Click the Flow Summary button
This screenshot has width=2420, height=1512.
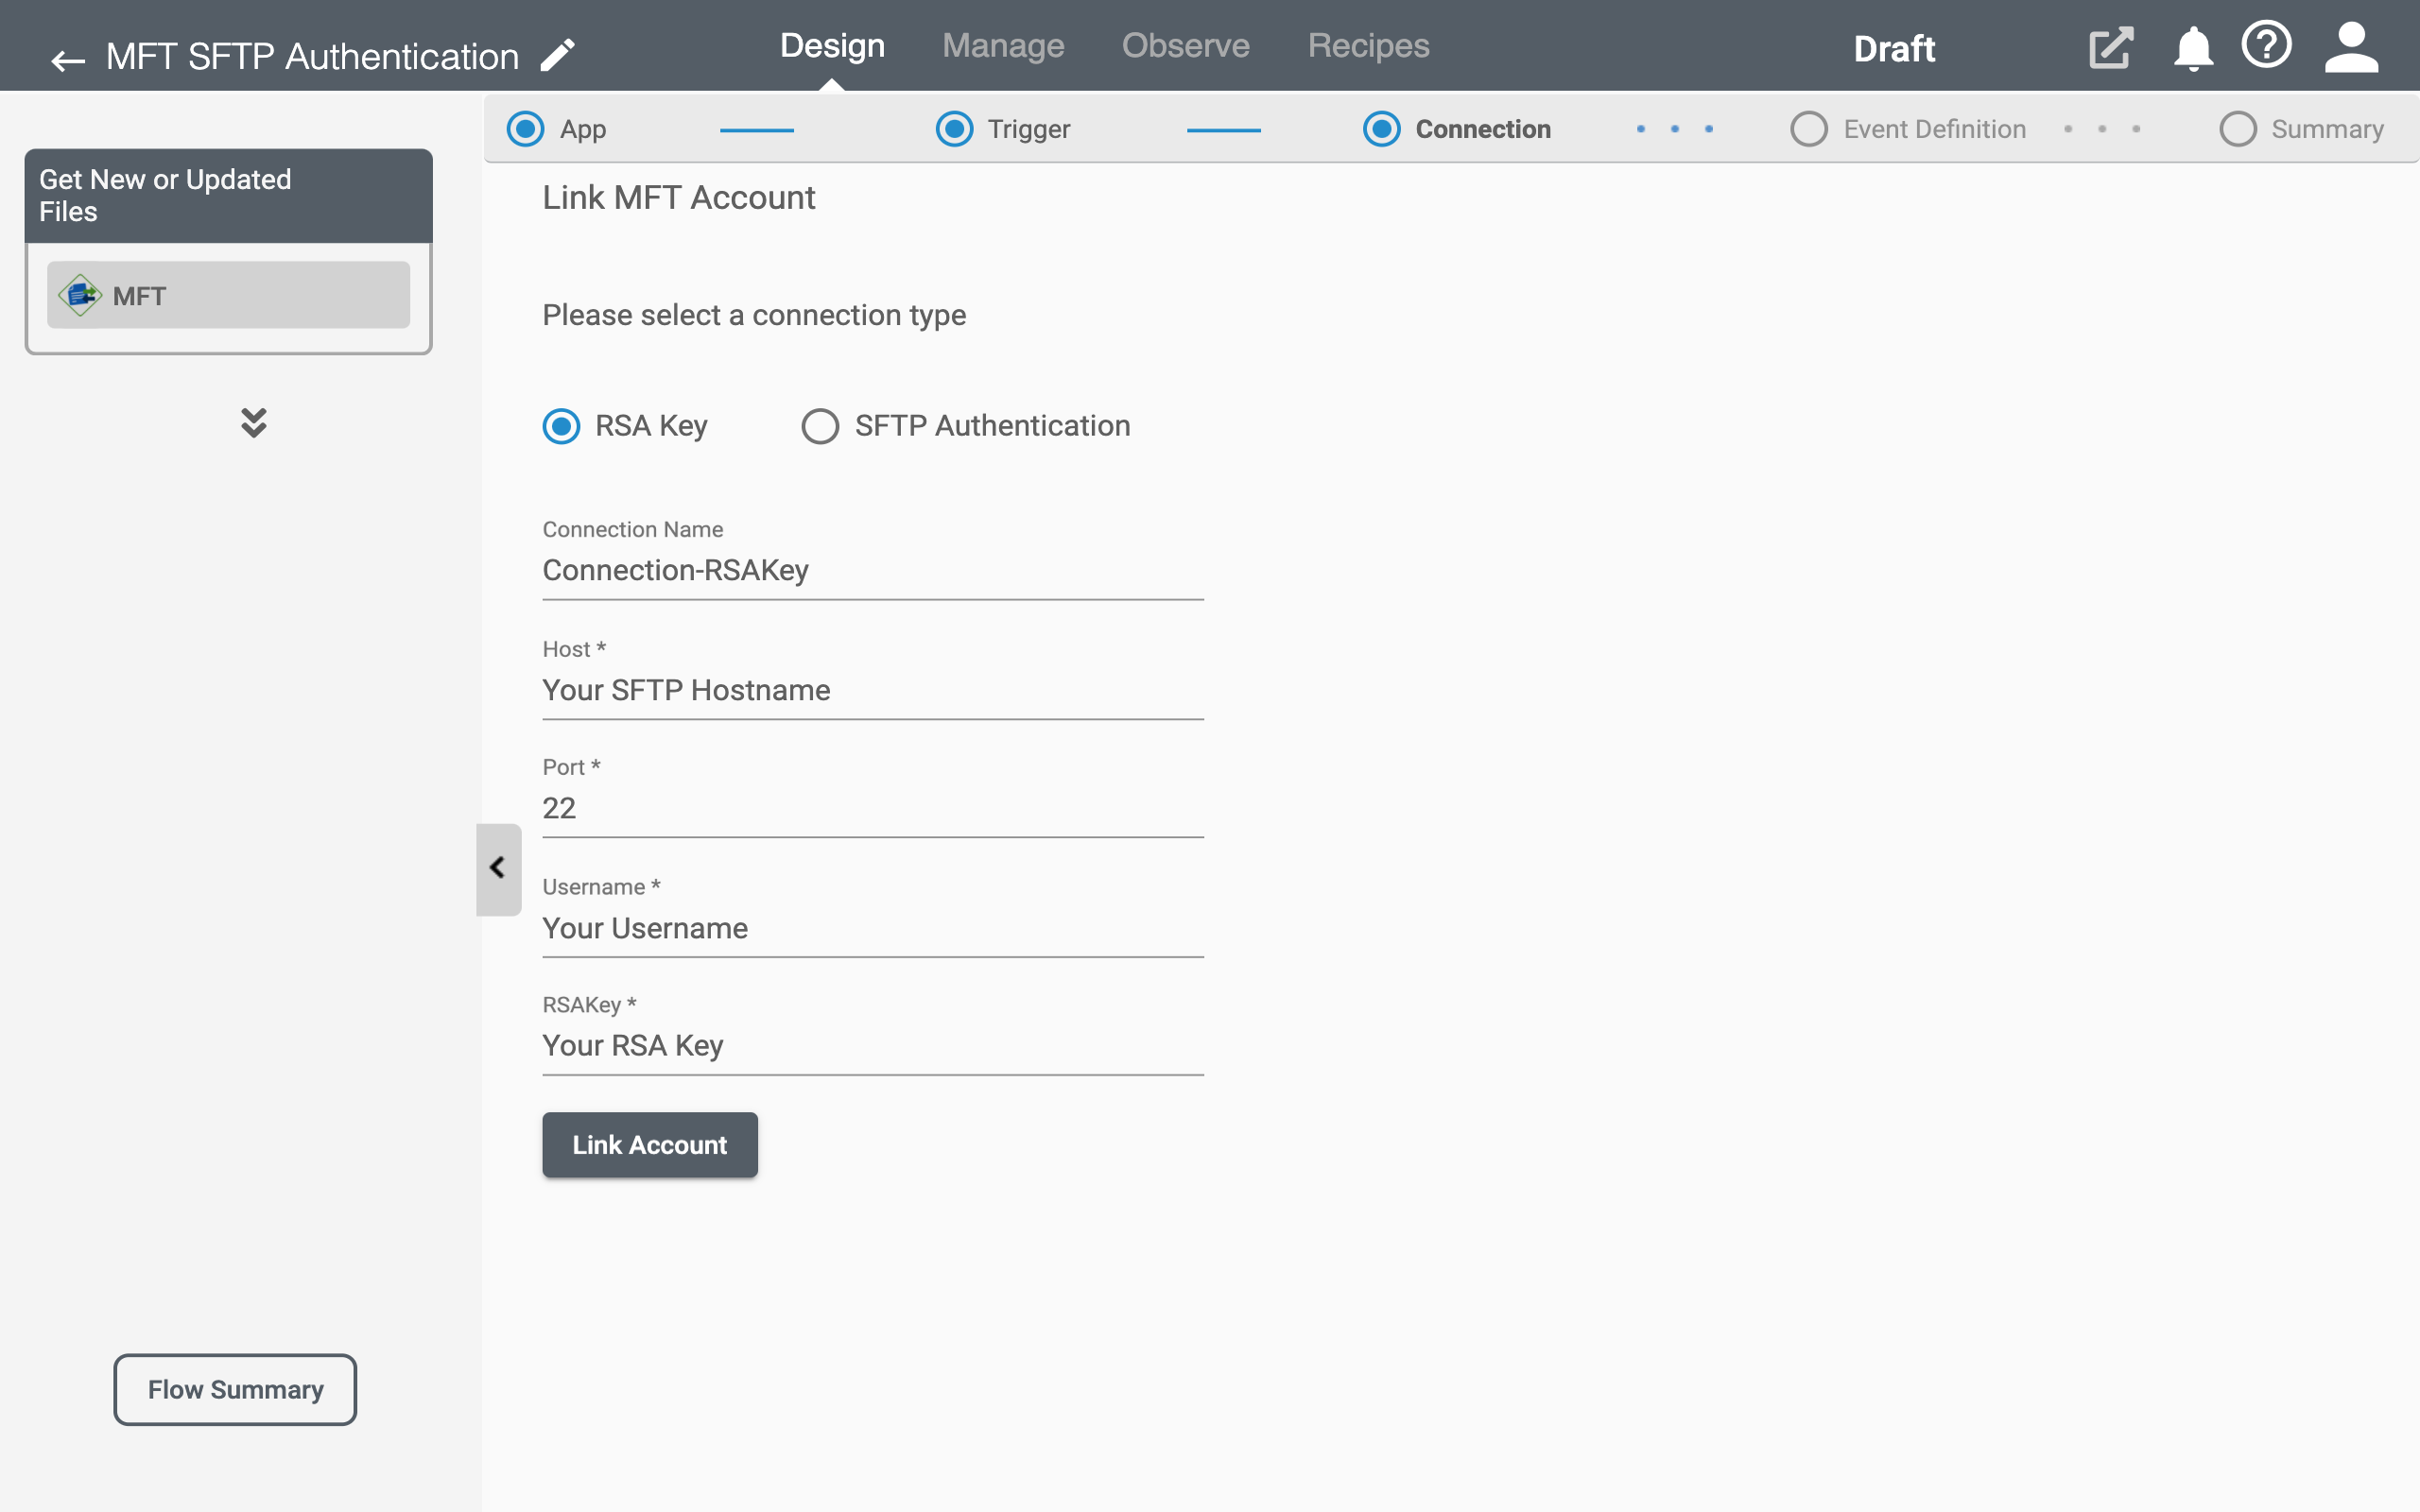click(235, 1390)
